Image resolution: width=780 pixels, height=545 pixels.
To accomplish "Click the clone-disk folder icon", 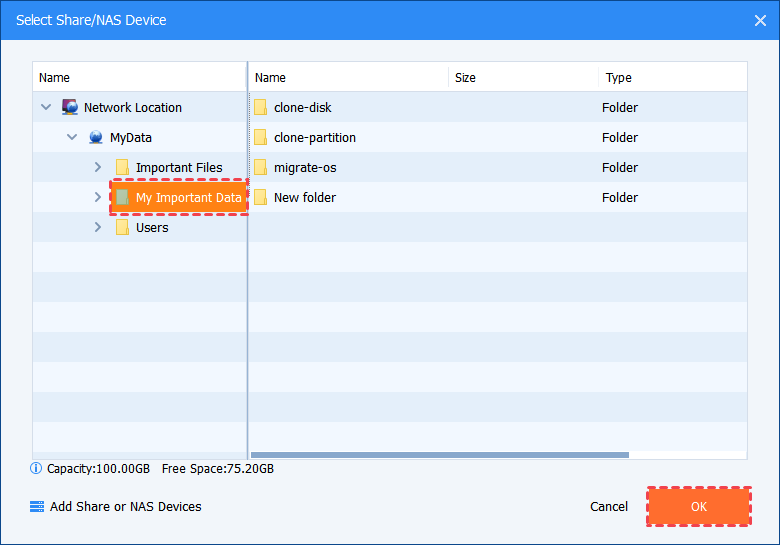I will [260, 107].
